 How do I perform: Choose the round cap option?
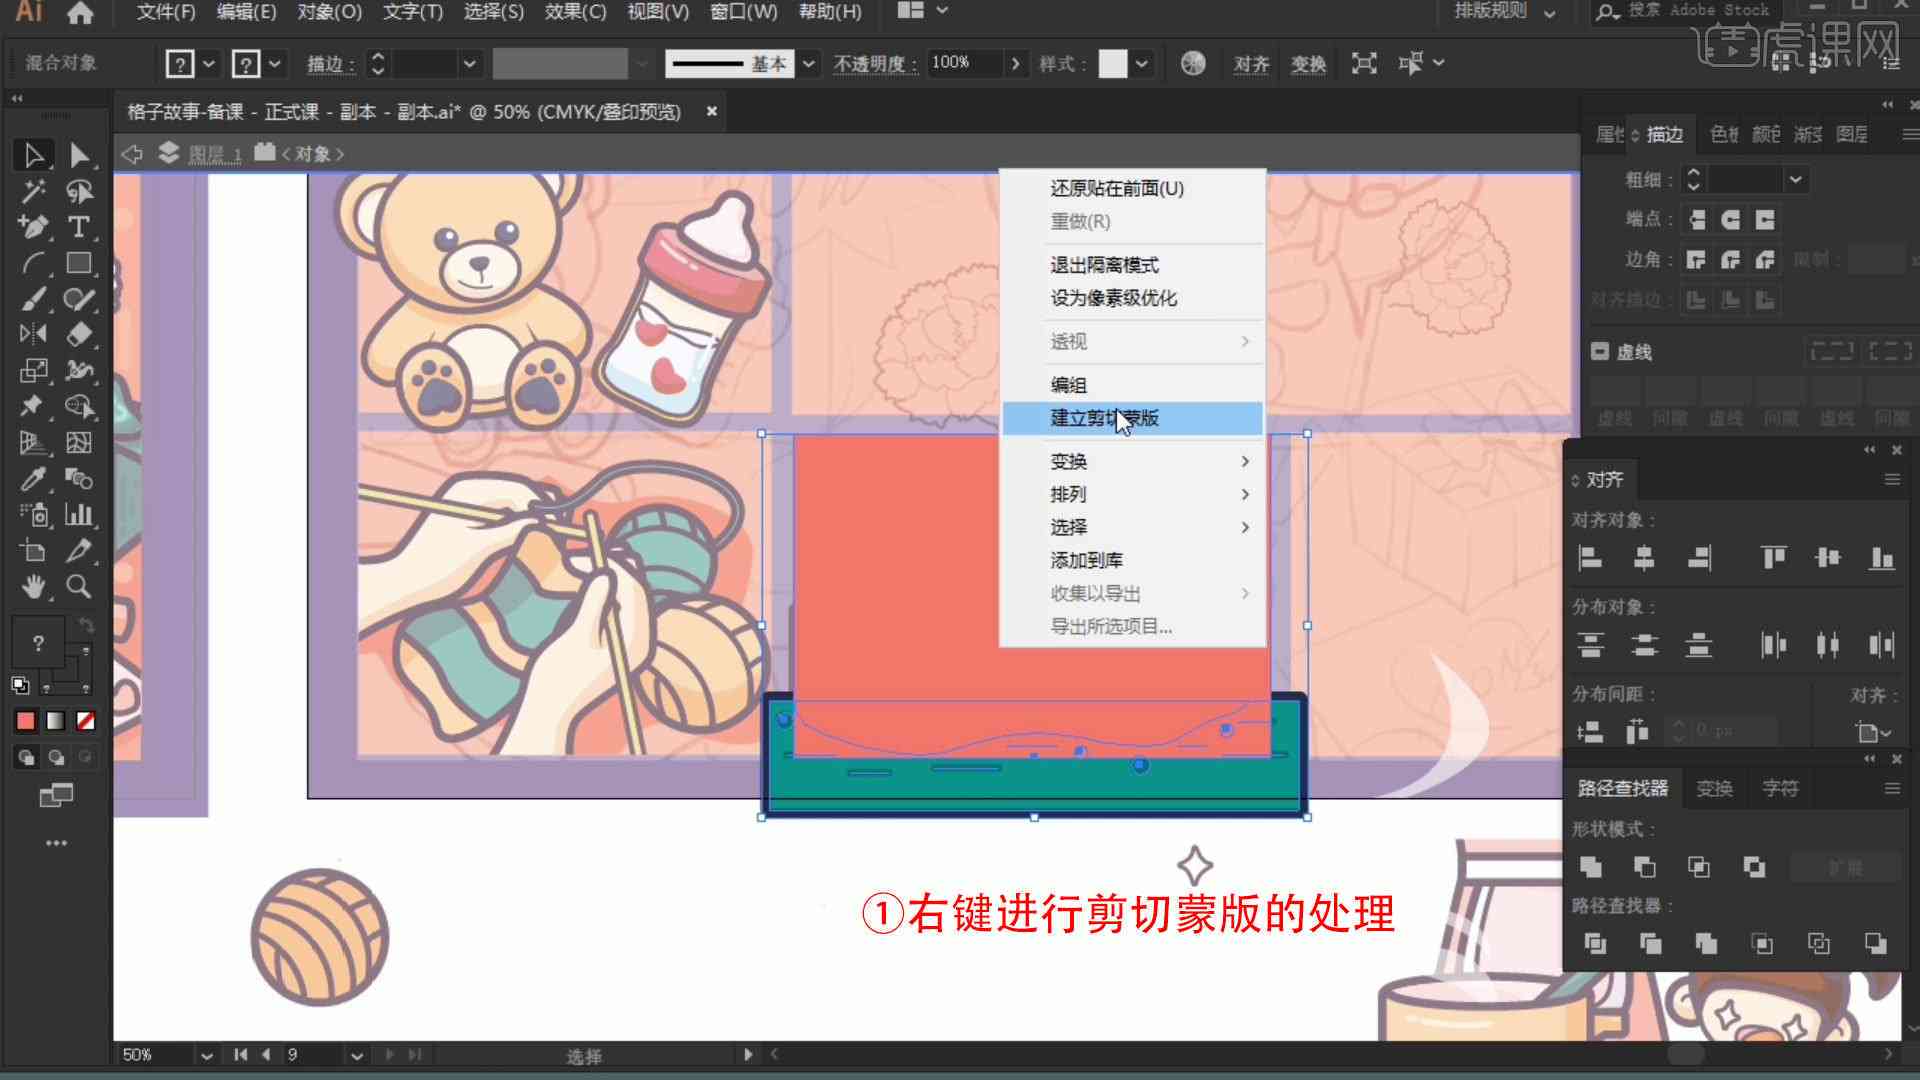[1731, 219]
